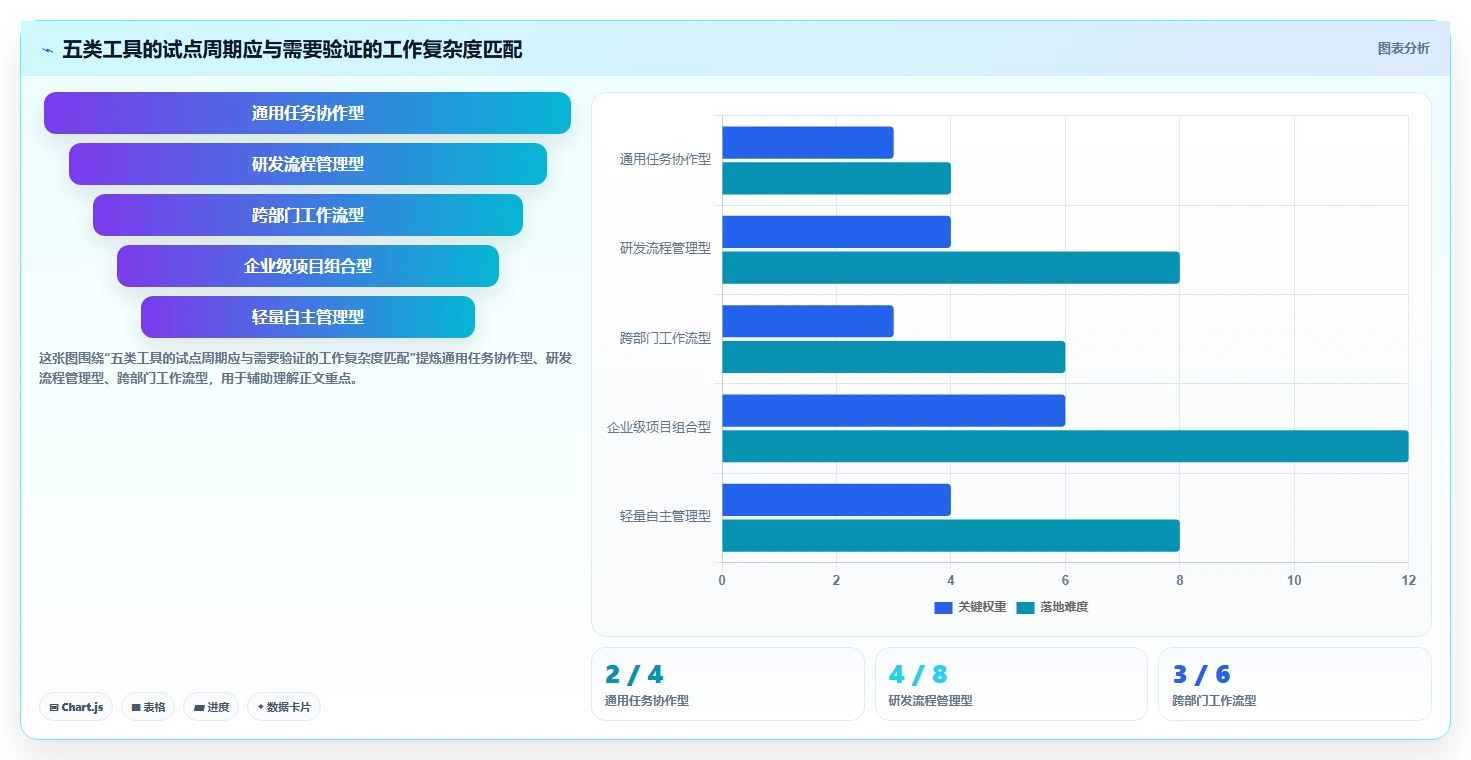Click the x-axis tick value 0
This screenshot has width=1471, height=760.
[x=722, y=580]
